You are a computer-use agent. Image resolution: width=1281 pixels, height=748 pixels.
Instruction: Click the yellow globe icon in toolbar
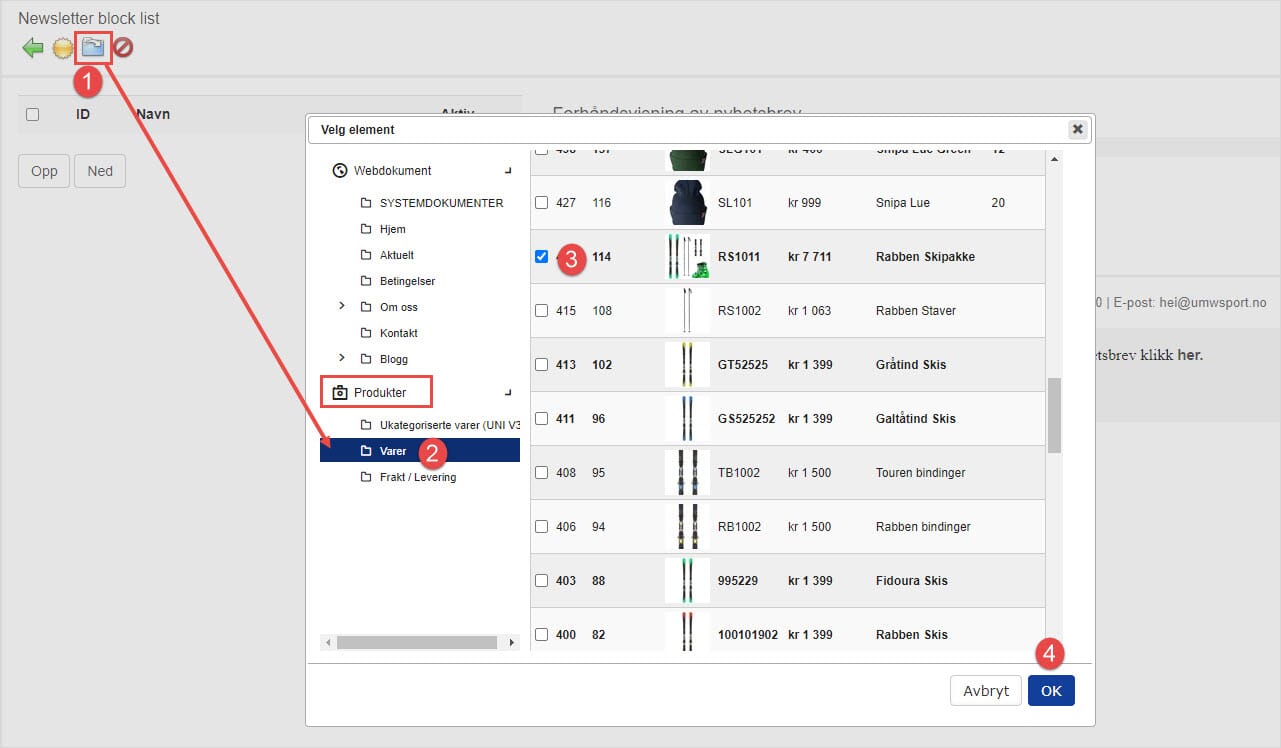click(63, 48)
